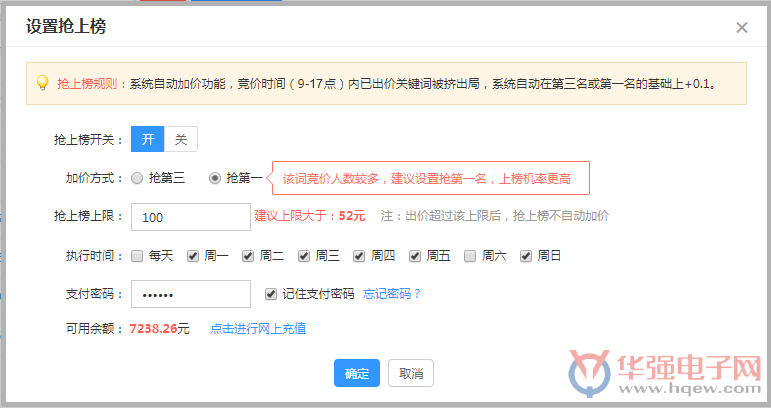Switch 抢上榜开关 to 开
This screenshot has height=408, width=771.
[x=148, y=140]
